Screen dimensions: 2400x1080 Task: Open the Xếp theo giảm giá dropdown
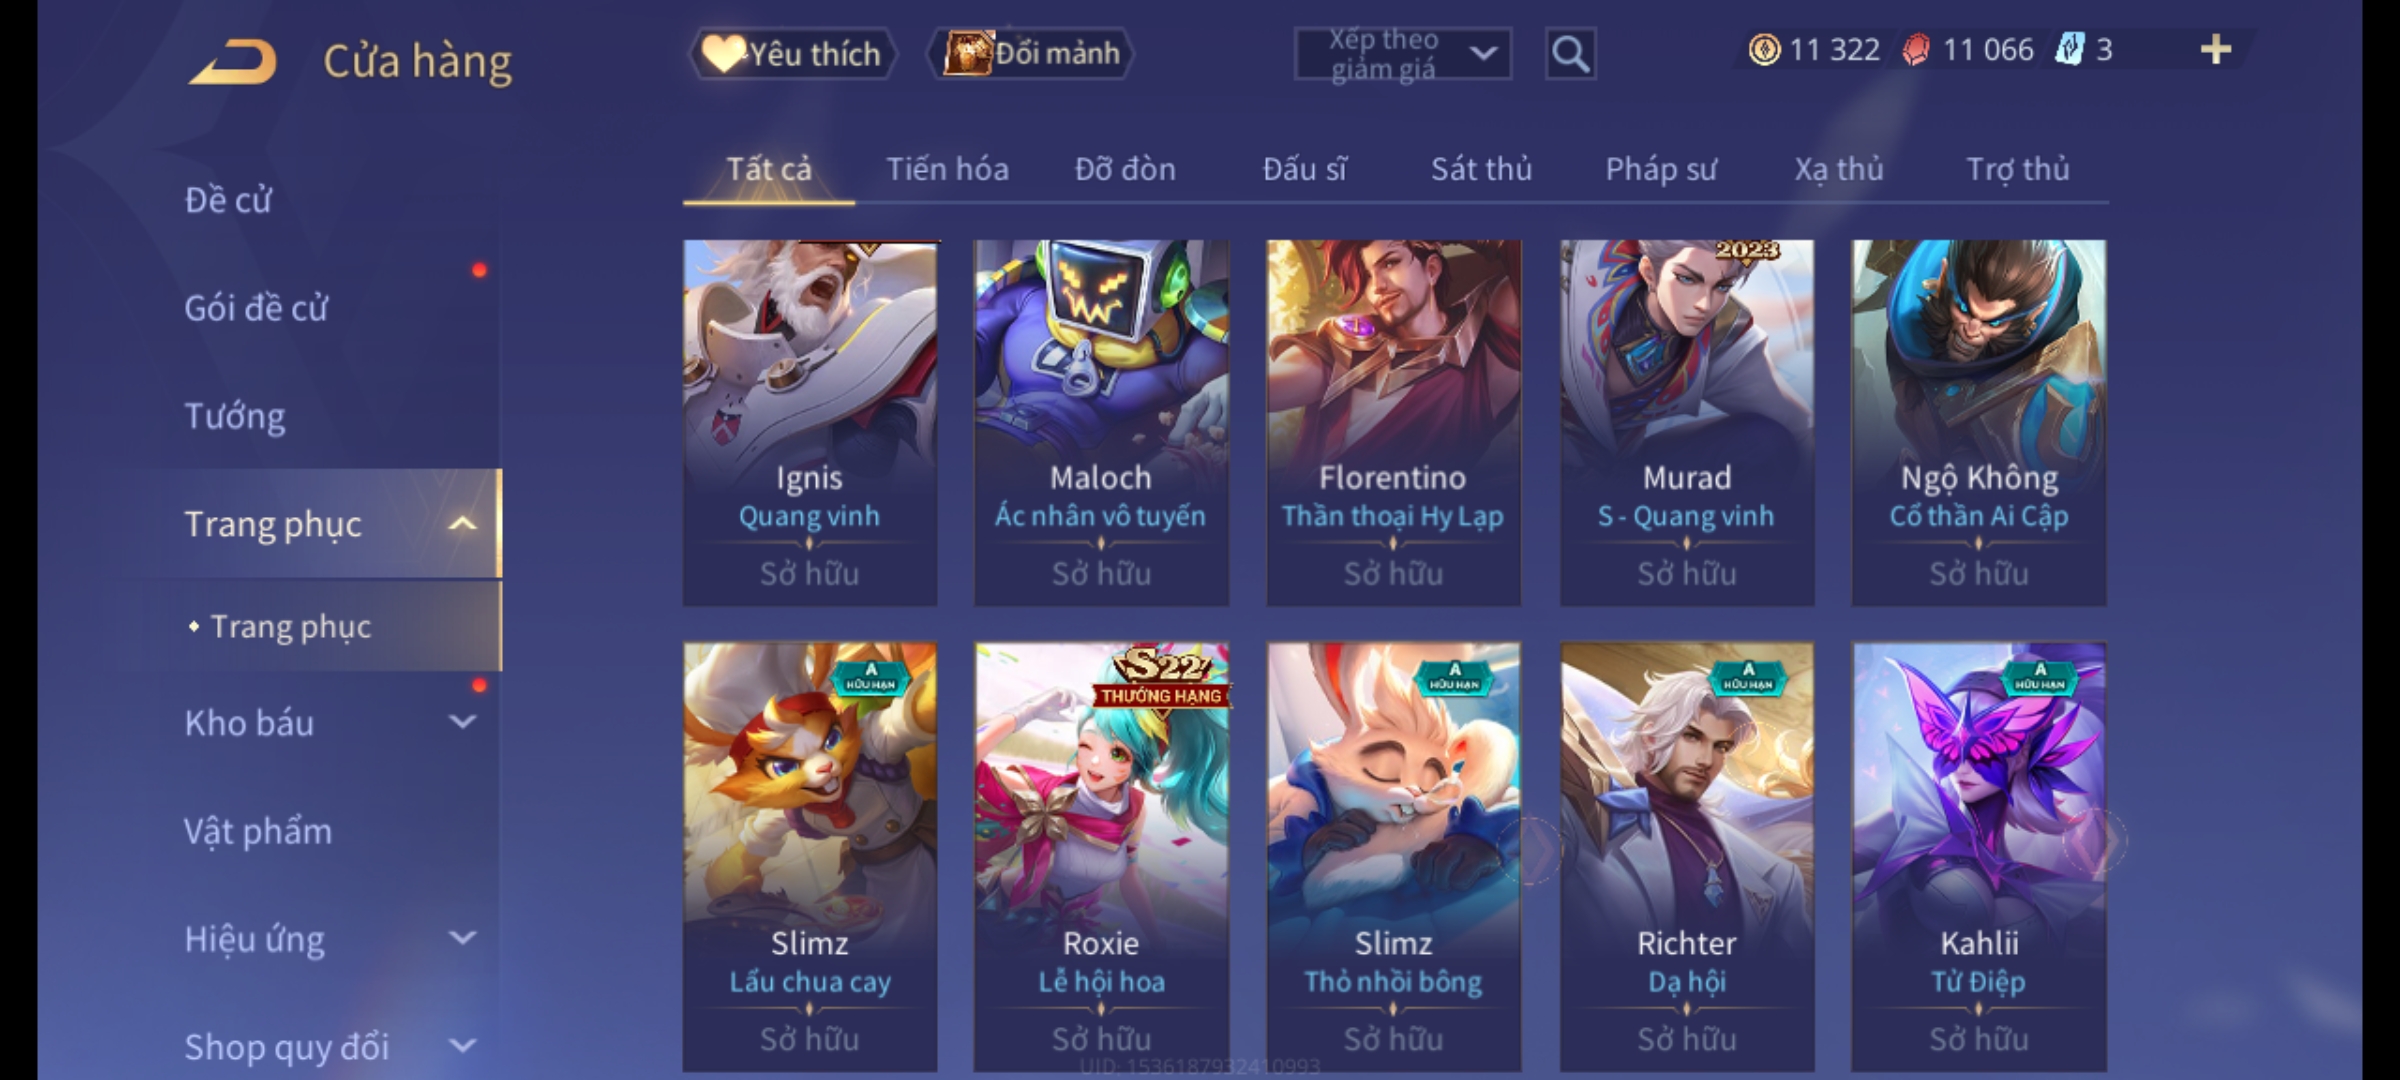(x=1403, y=54)
